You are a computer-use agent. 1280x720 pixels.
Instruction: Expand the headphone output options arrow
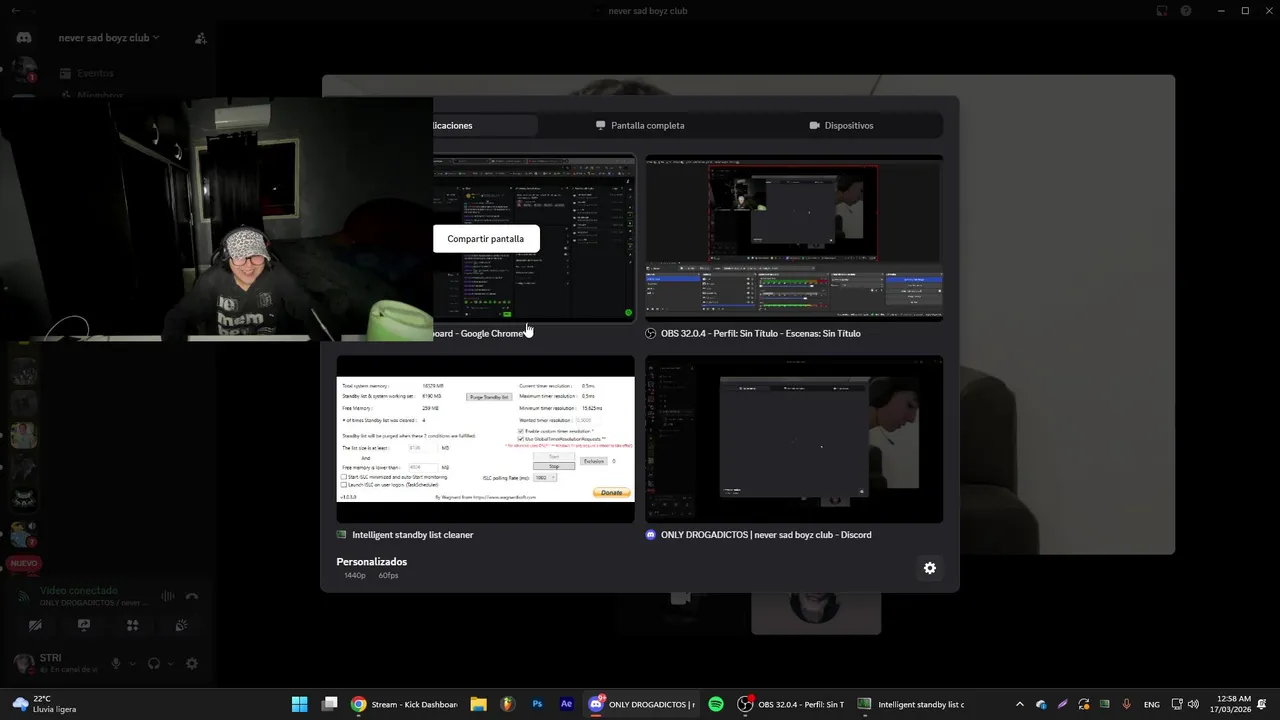pos(170,663)
